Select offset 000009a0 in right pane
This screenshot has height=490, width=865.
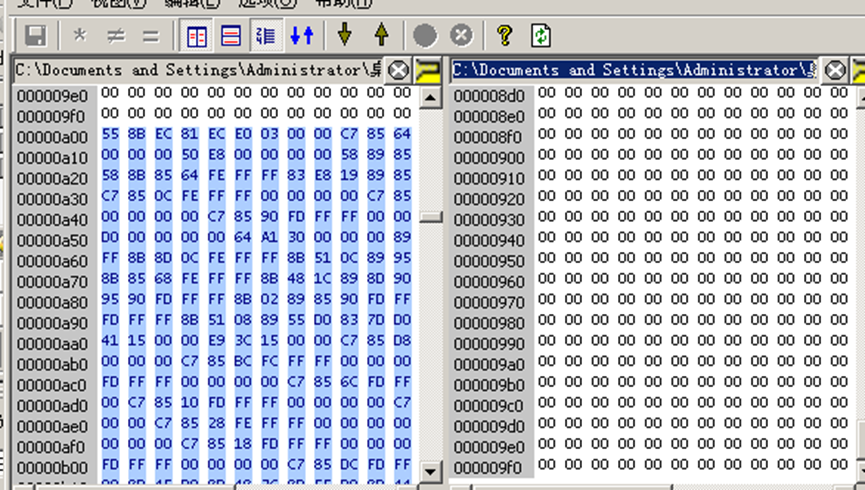coord(489,365)
